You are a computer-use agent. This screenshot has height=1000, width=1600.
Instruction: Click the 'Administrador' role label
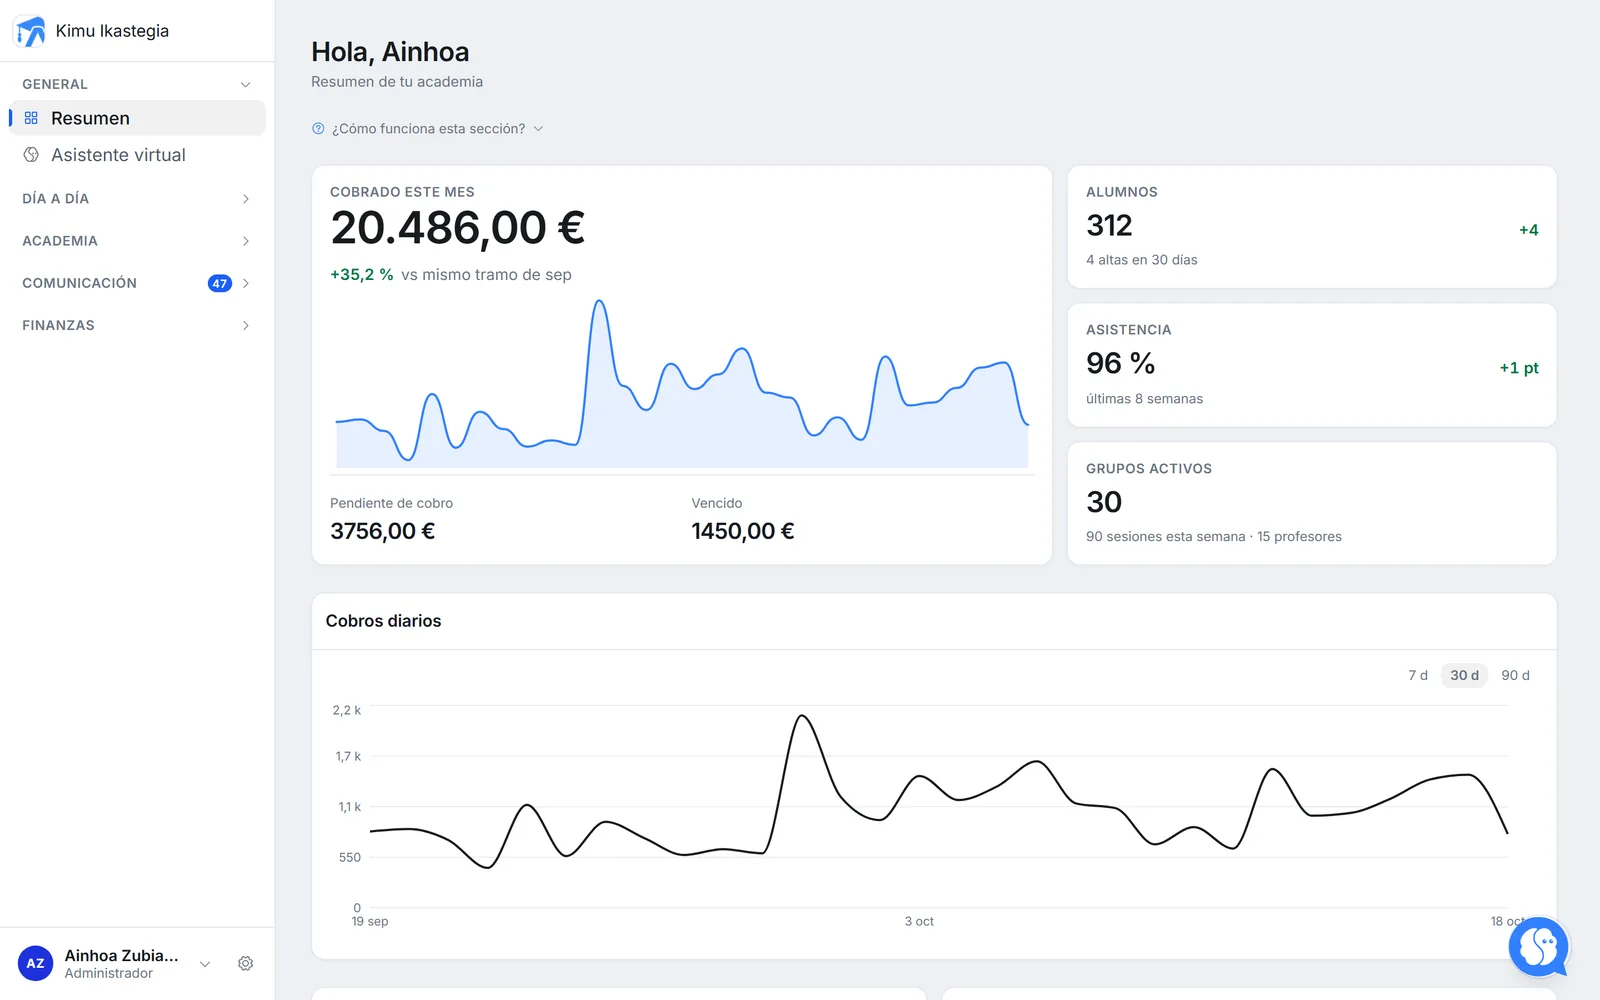click(x=109, y=974)
